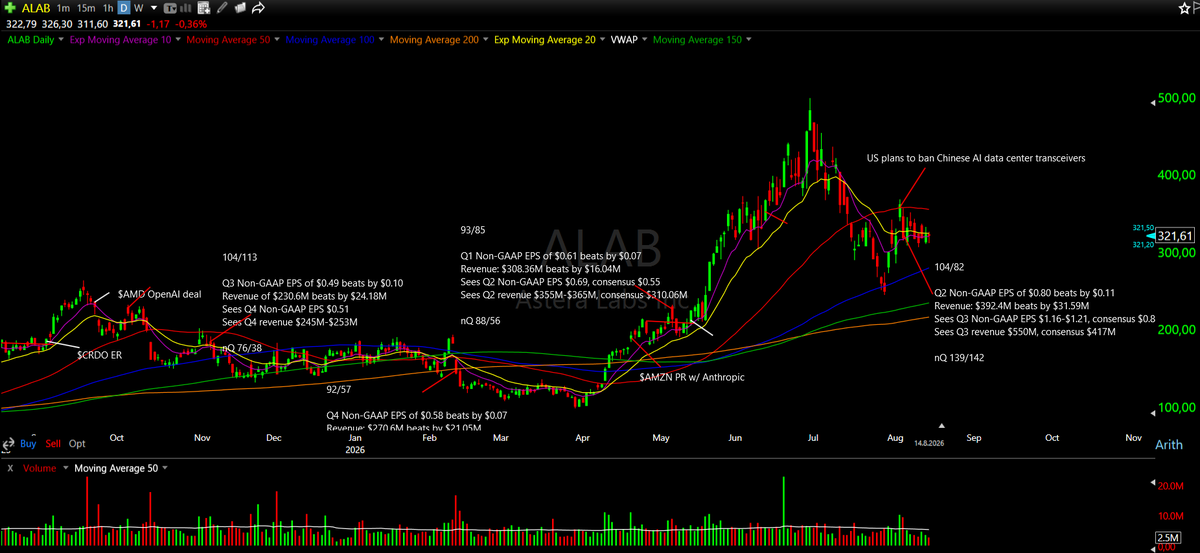The width and height of the screenshot is (1200, 553).
Task: Select the W weekly timeframe
Action: click(138, 8)
